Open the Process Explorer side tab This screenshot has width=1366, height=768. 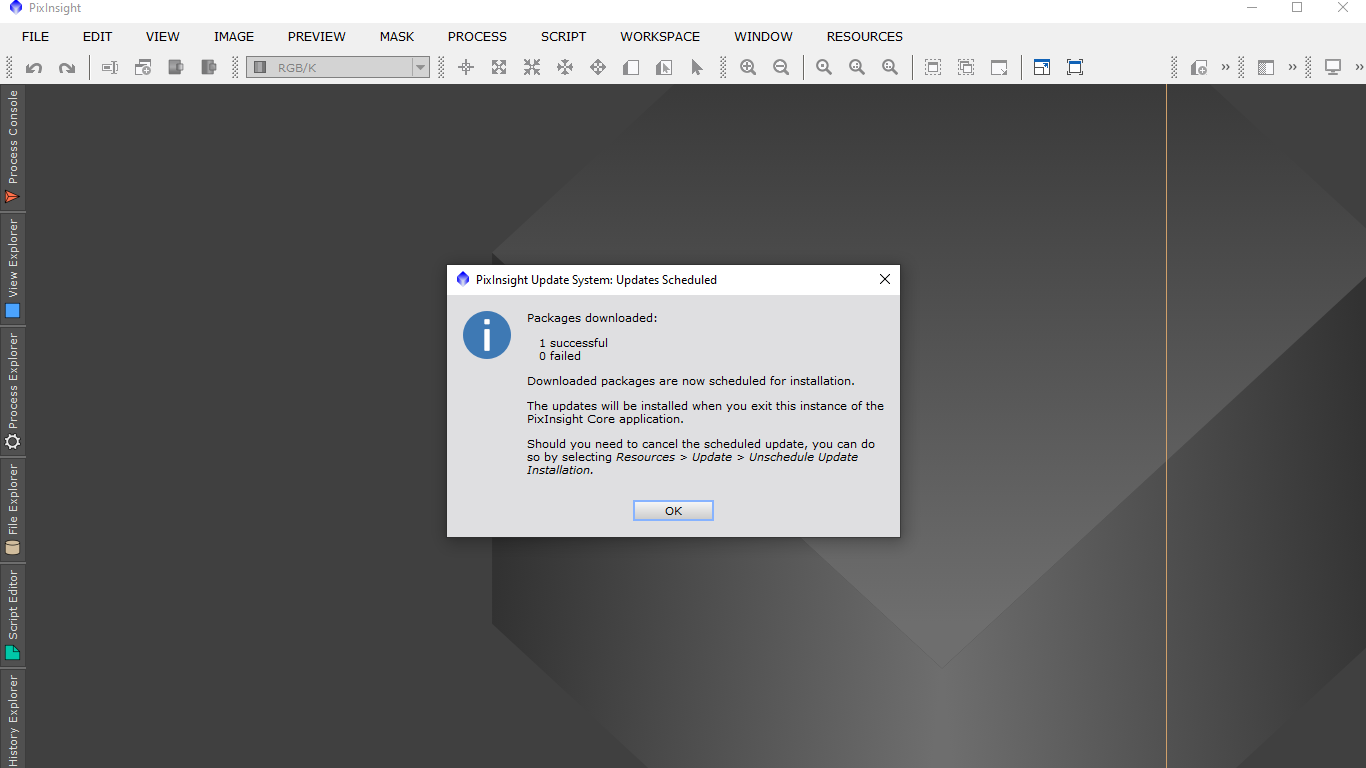[13, 391]
